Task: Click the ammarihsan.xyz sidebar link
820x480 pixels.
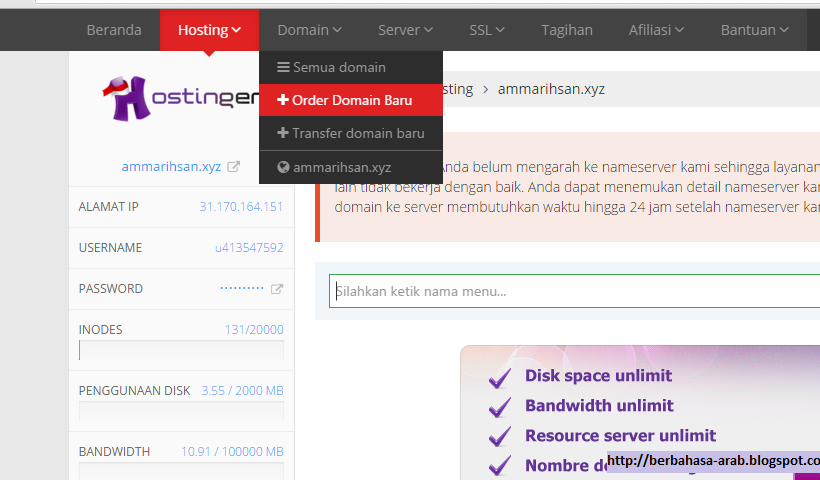Action: (x=171, y=167)
